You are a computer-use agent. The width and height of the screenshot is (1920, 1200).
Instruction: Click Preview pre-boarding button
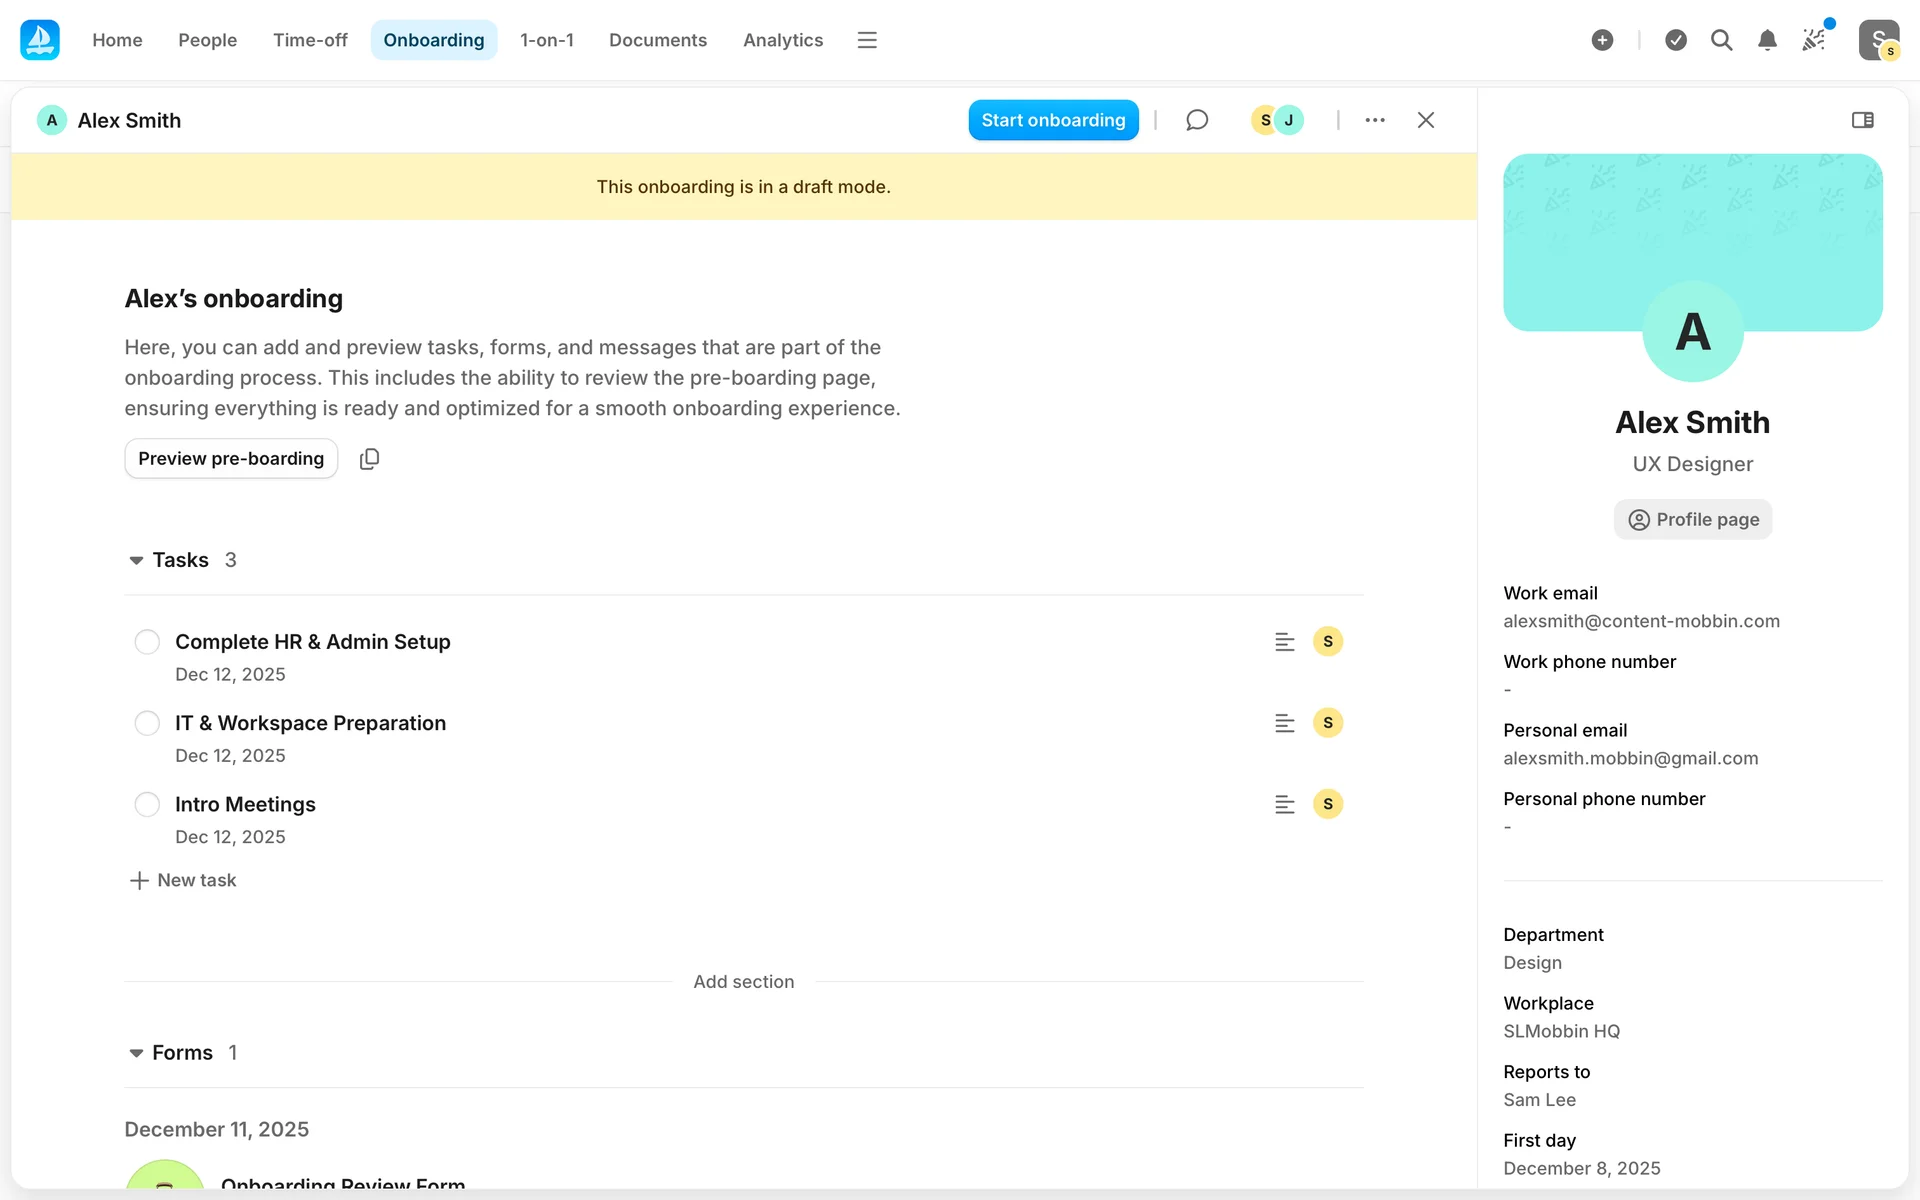coord(231,459)
